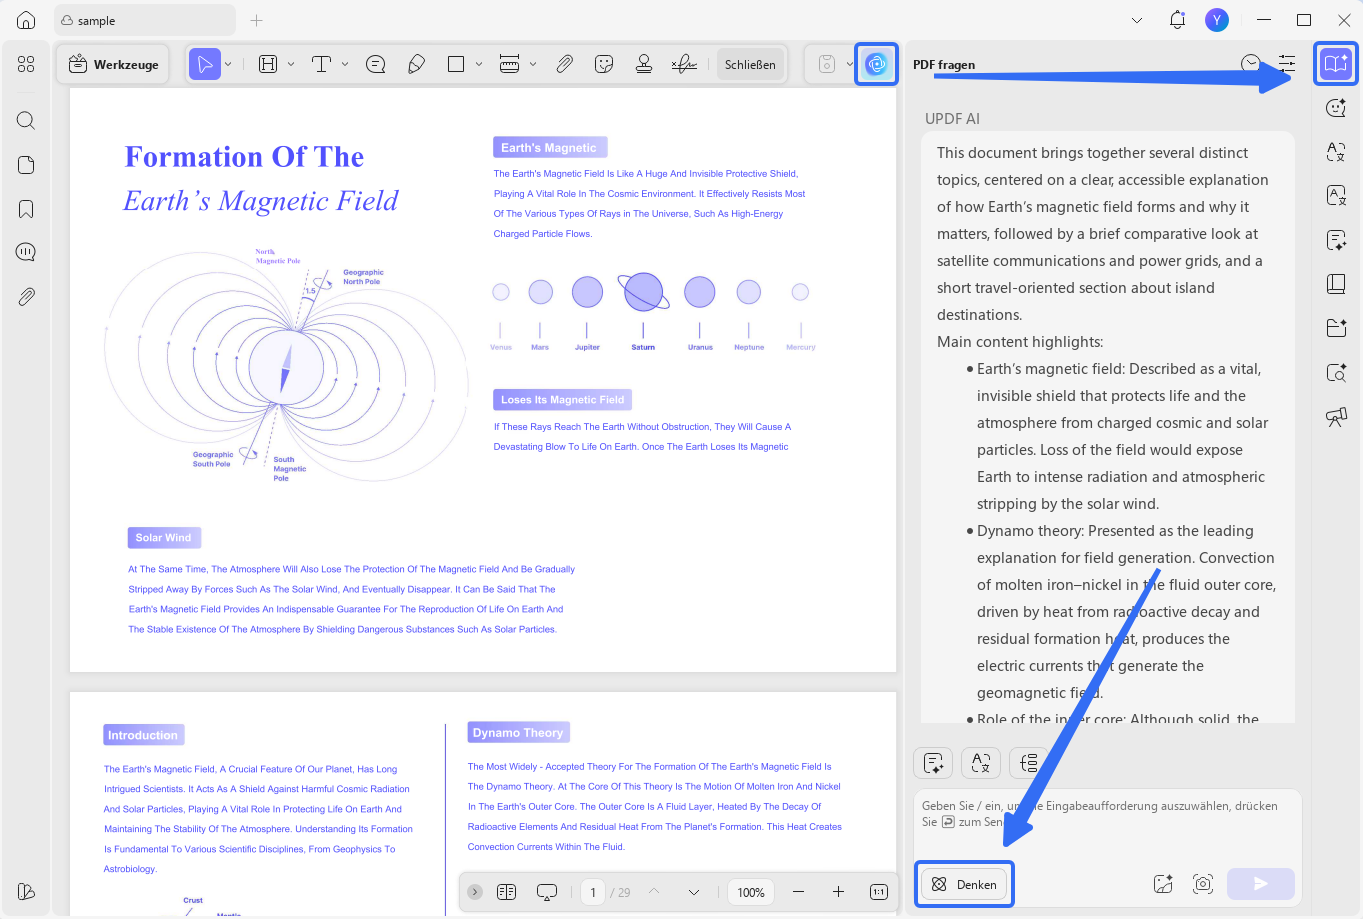Viewport: 1363px width, 919px height.
Task: Click the summarize quick prompt button
Action: (933, 763)
